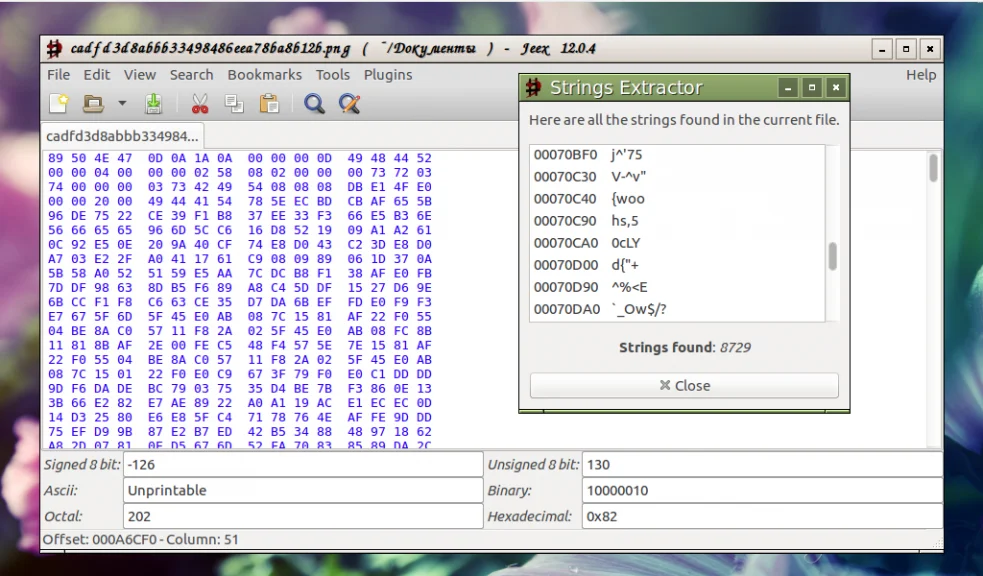Viewport: 983px width, 576px height.
Task: Expand the recent files dropdown arrow
Action: coord(122,103)
